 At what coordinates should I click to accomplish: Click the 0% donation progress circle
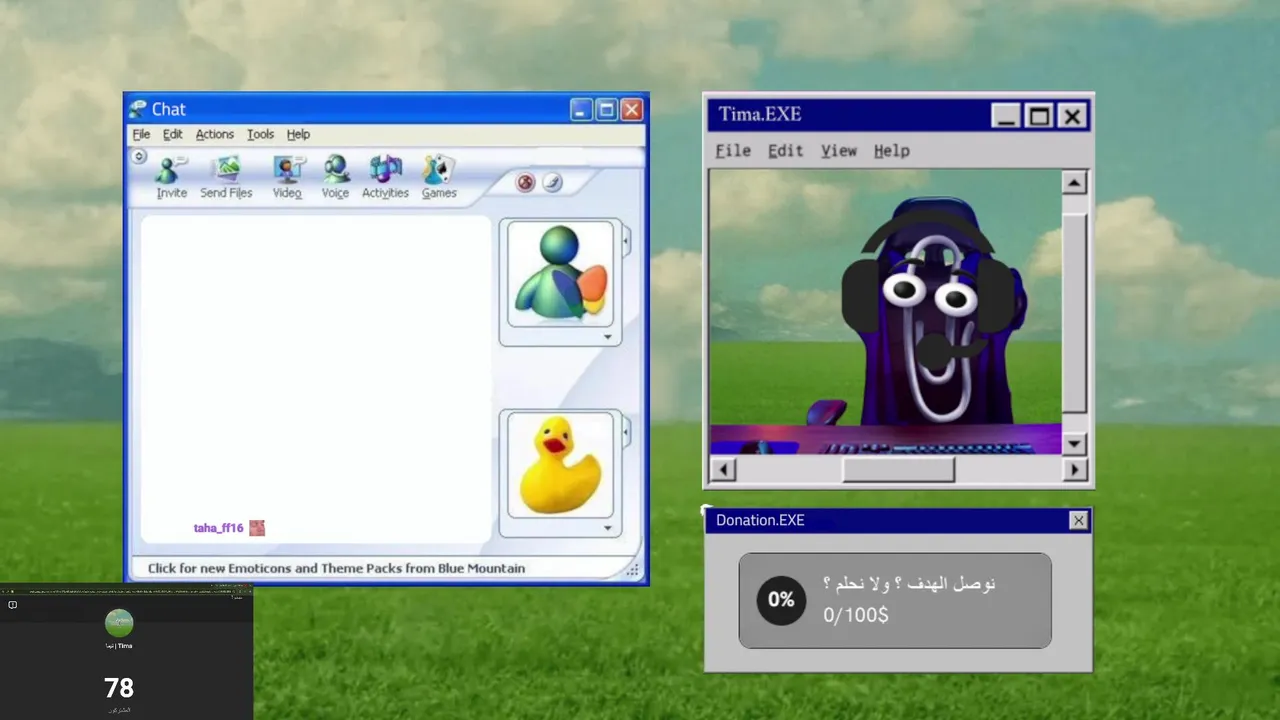point(781,600)
